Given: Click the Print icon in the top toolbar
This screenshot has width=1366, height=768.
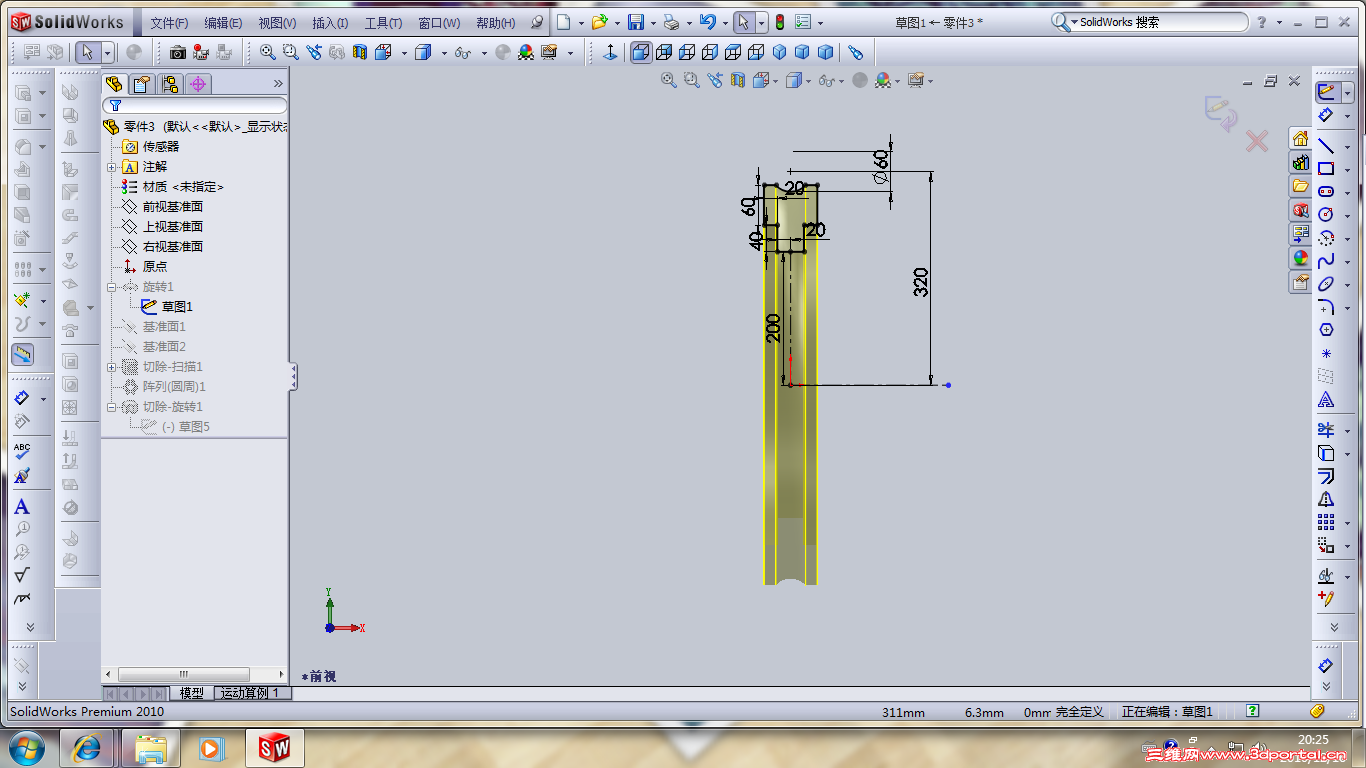Looking at the screenshot, I should click(672, 22).
